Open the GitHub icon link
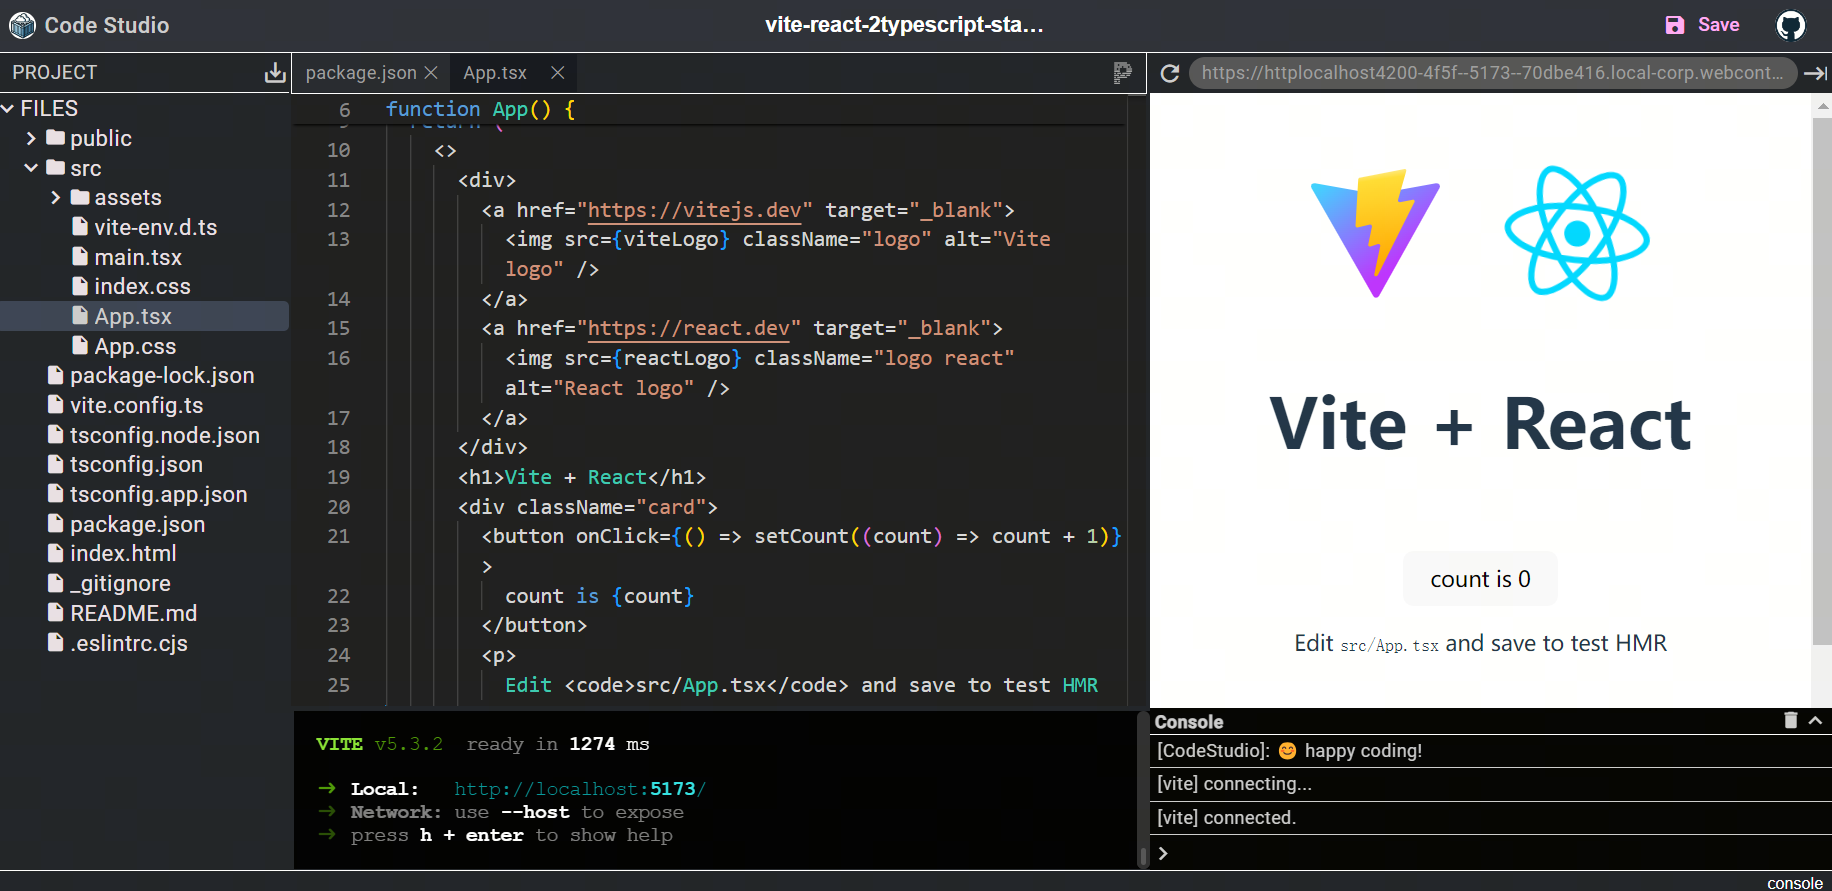The height and width of the screenshot is (891, 1832). tap(1790, 25)
